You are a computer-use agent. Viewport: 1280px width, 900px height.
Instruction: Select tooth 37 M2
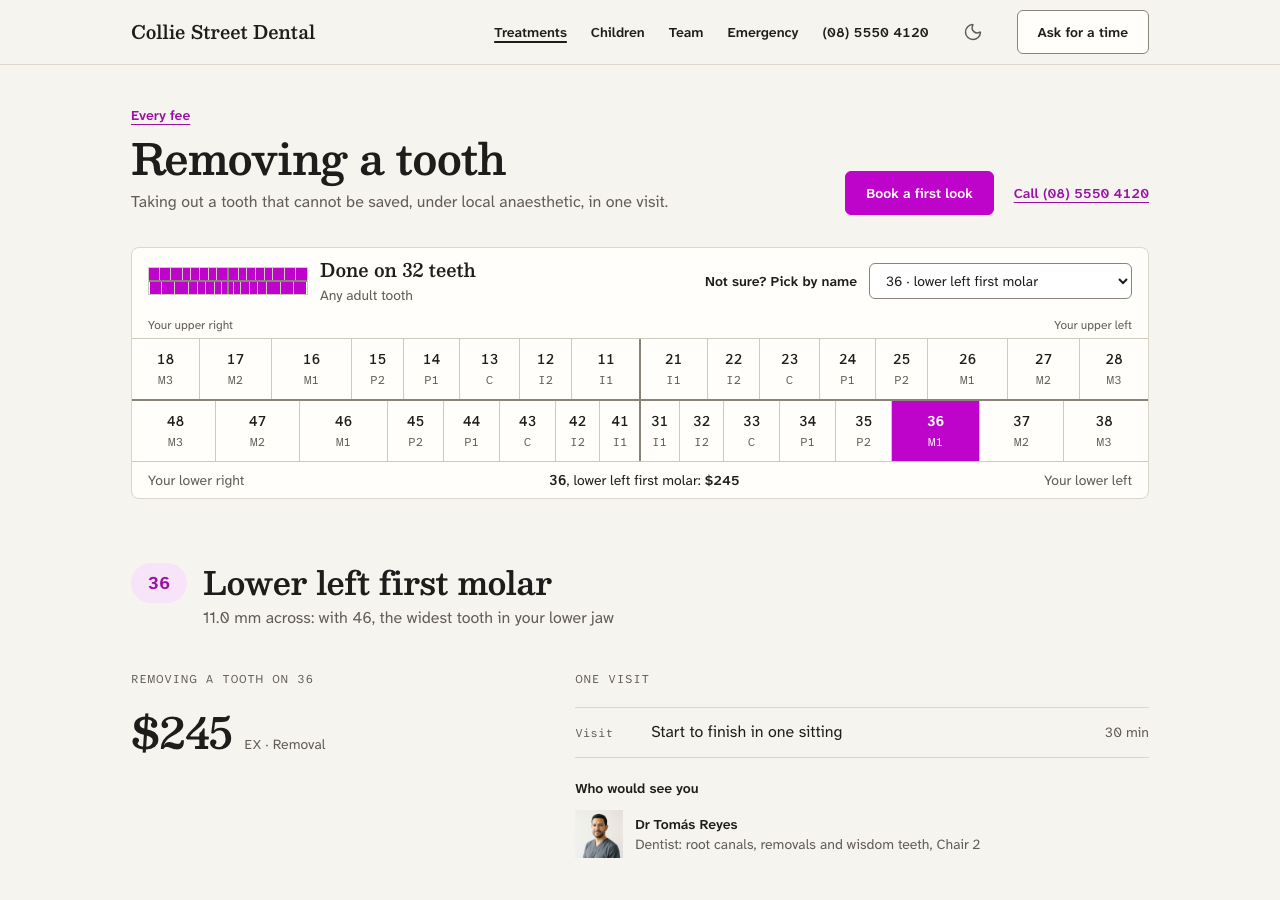pyautogui.click(x=1022, y=431)
